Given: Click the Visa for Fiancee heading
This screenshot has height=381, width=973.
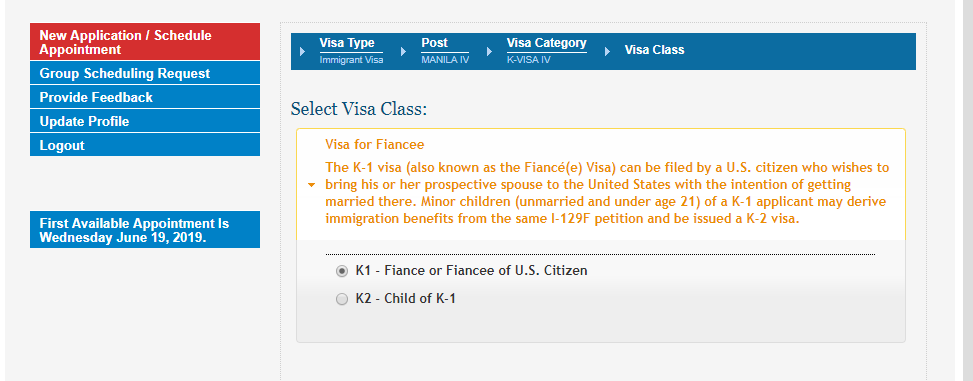Looking at the screenshot, I should pos(375,145).
